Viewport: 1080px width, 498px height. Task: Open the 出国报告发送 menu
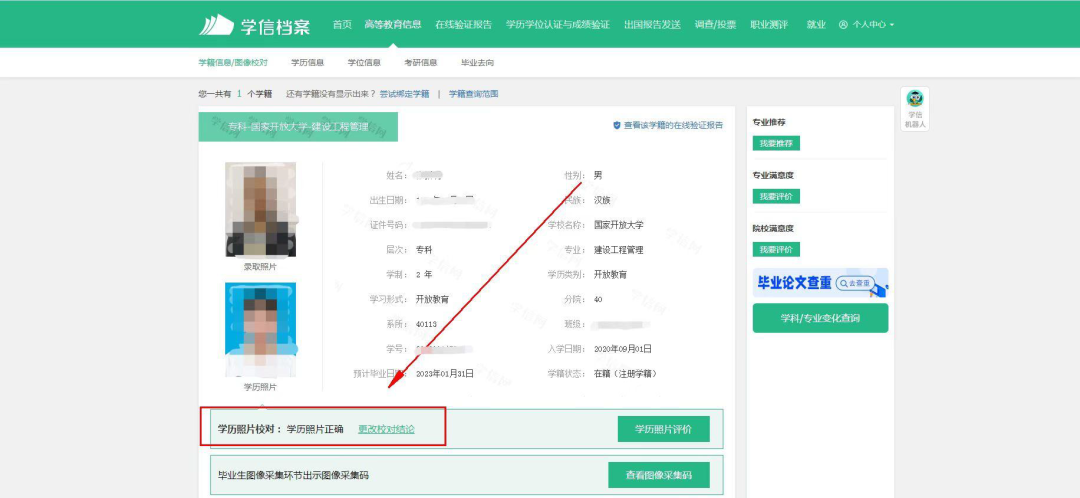[652, 24]
